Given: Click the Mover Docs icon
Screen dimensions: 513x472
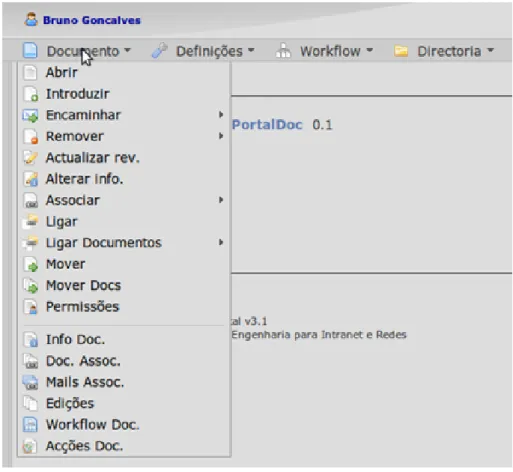Looking at the screenshot, I should tap(30, 286).
